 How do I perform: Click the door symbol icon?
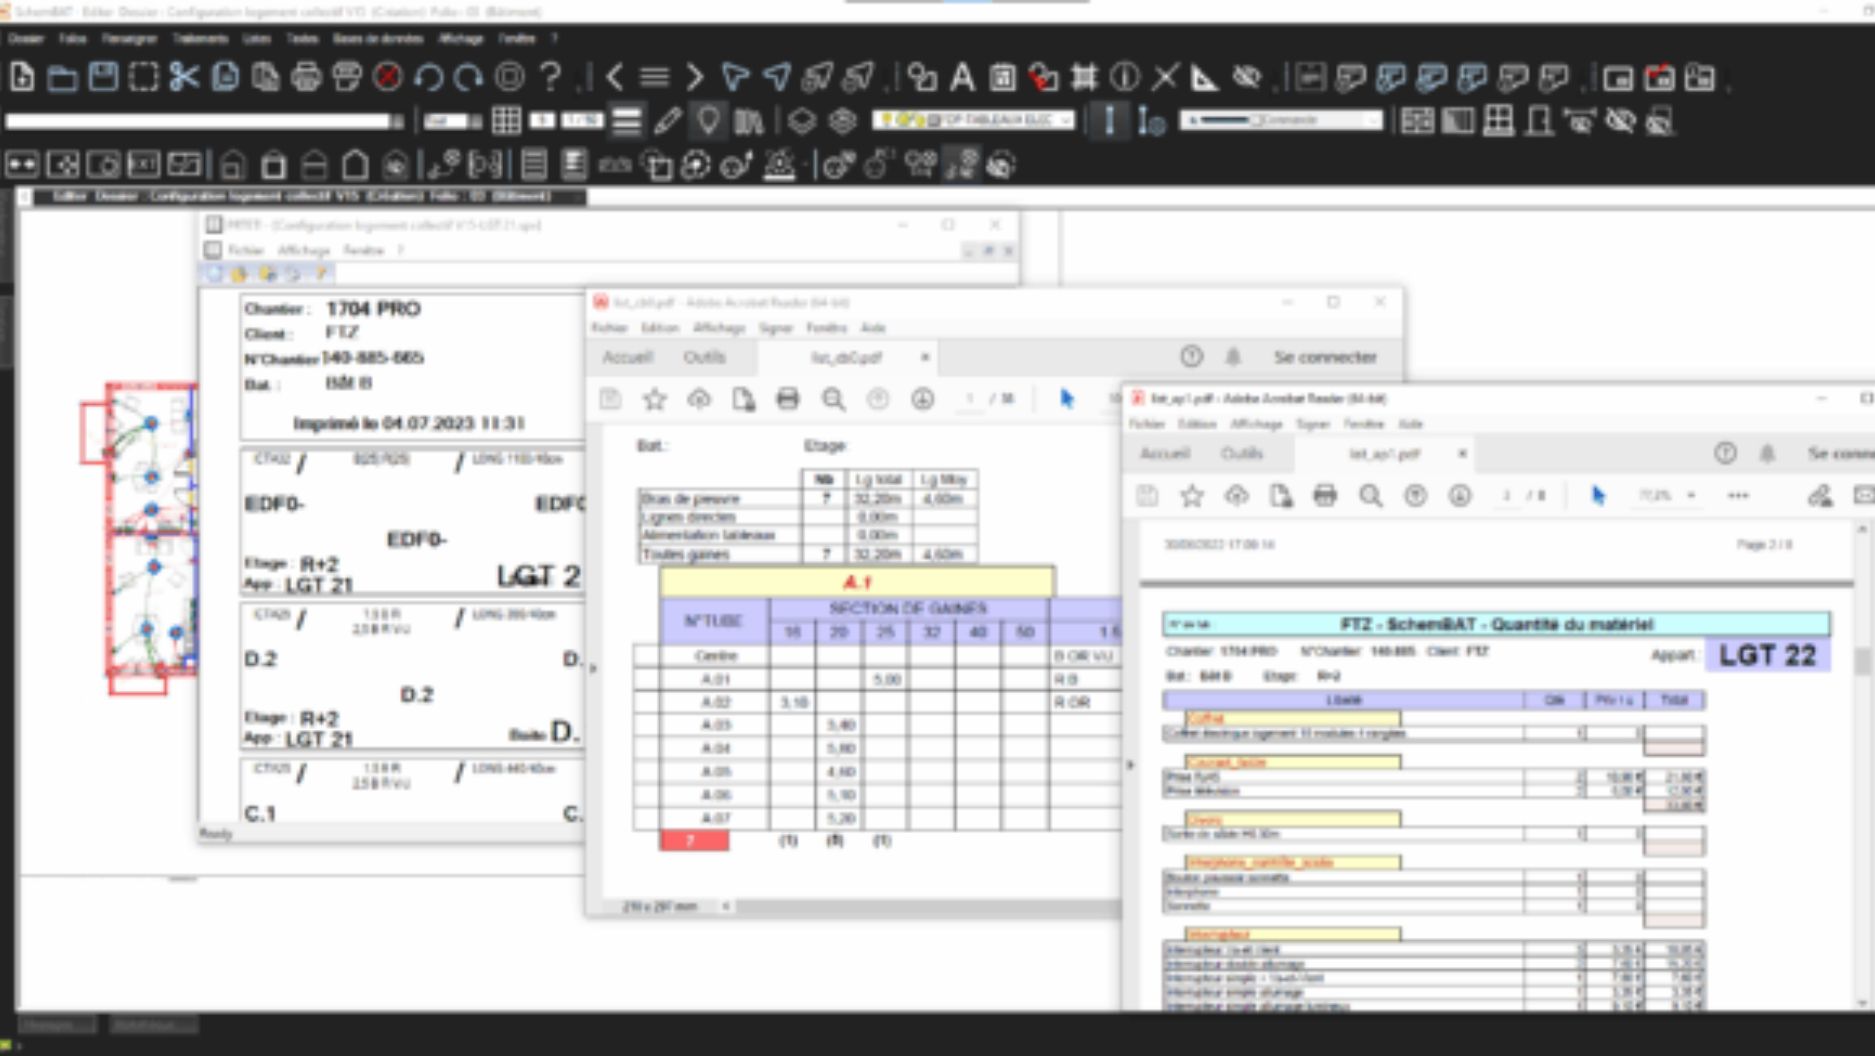[1539, 121]
